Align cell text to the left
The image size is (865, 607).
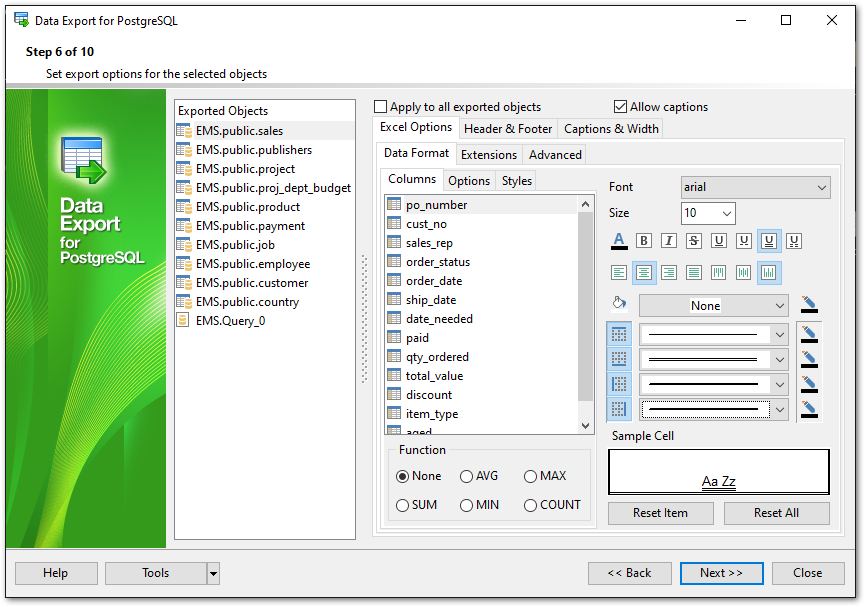(619, 273)
